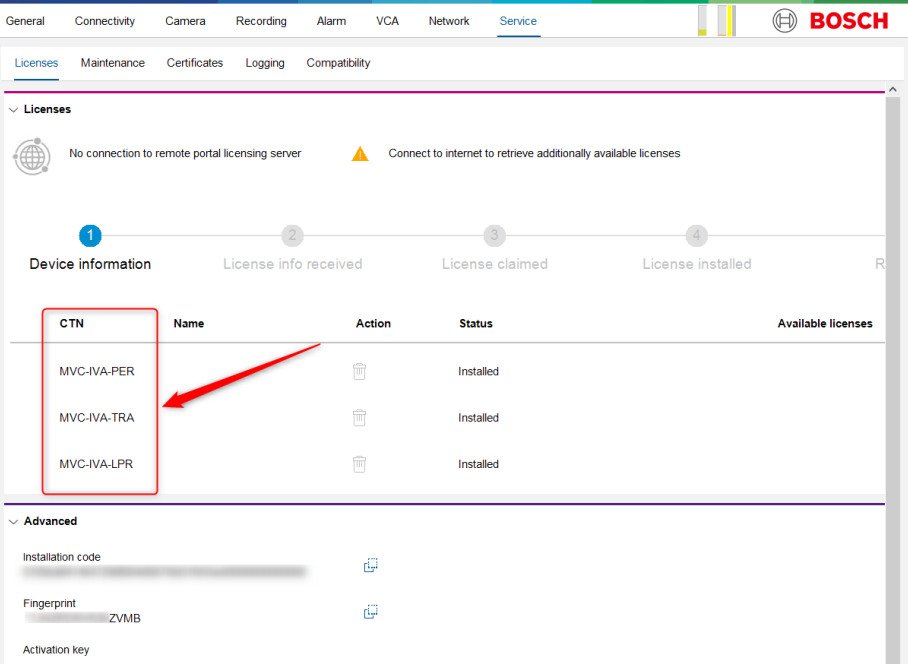
Task: Click the globe licensing server icon
Action: (32, 156)
